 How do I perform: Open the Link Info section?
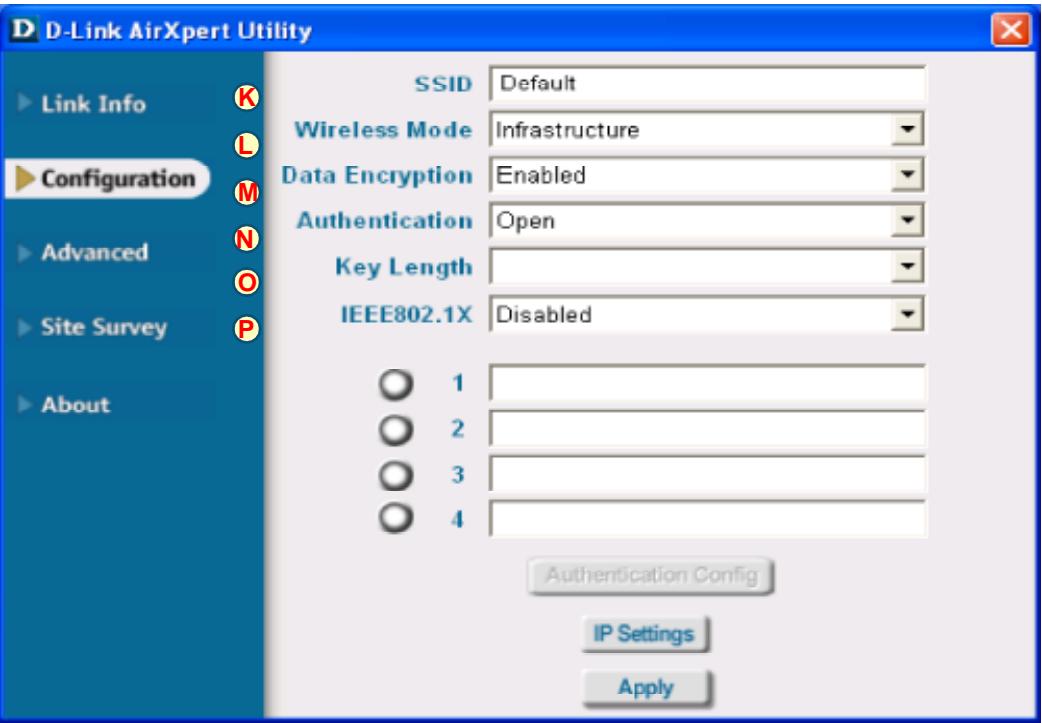tap(93, 104)
